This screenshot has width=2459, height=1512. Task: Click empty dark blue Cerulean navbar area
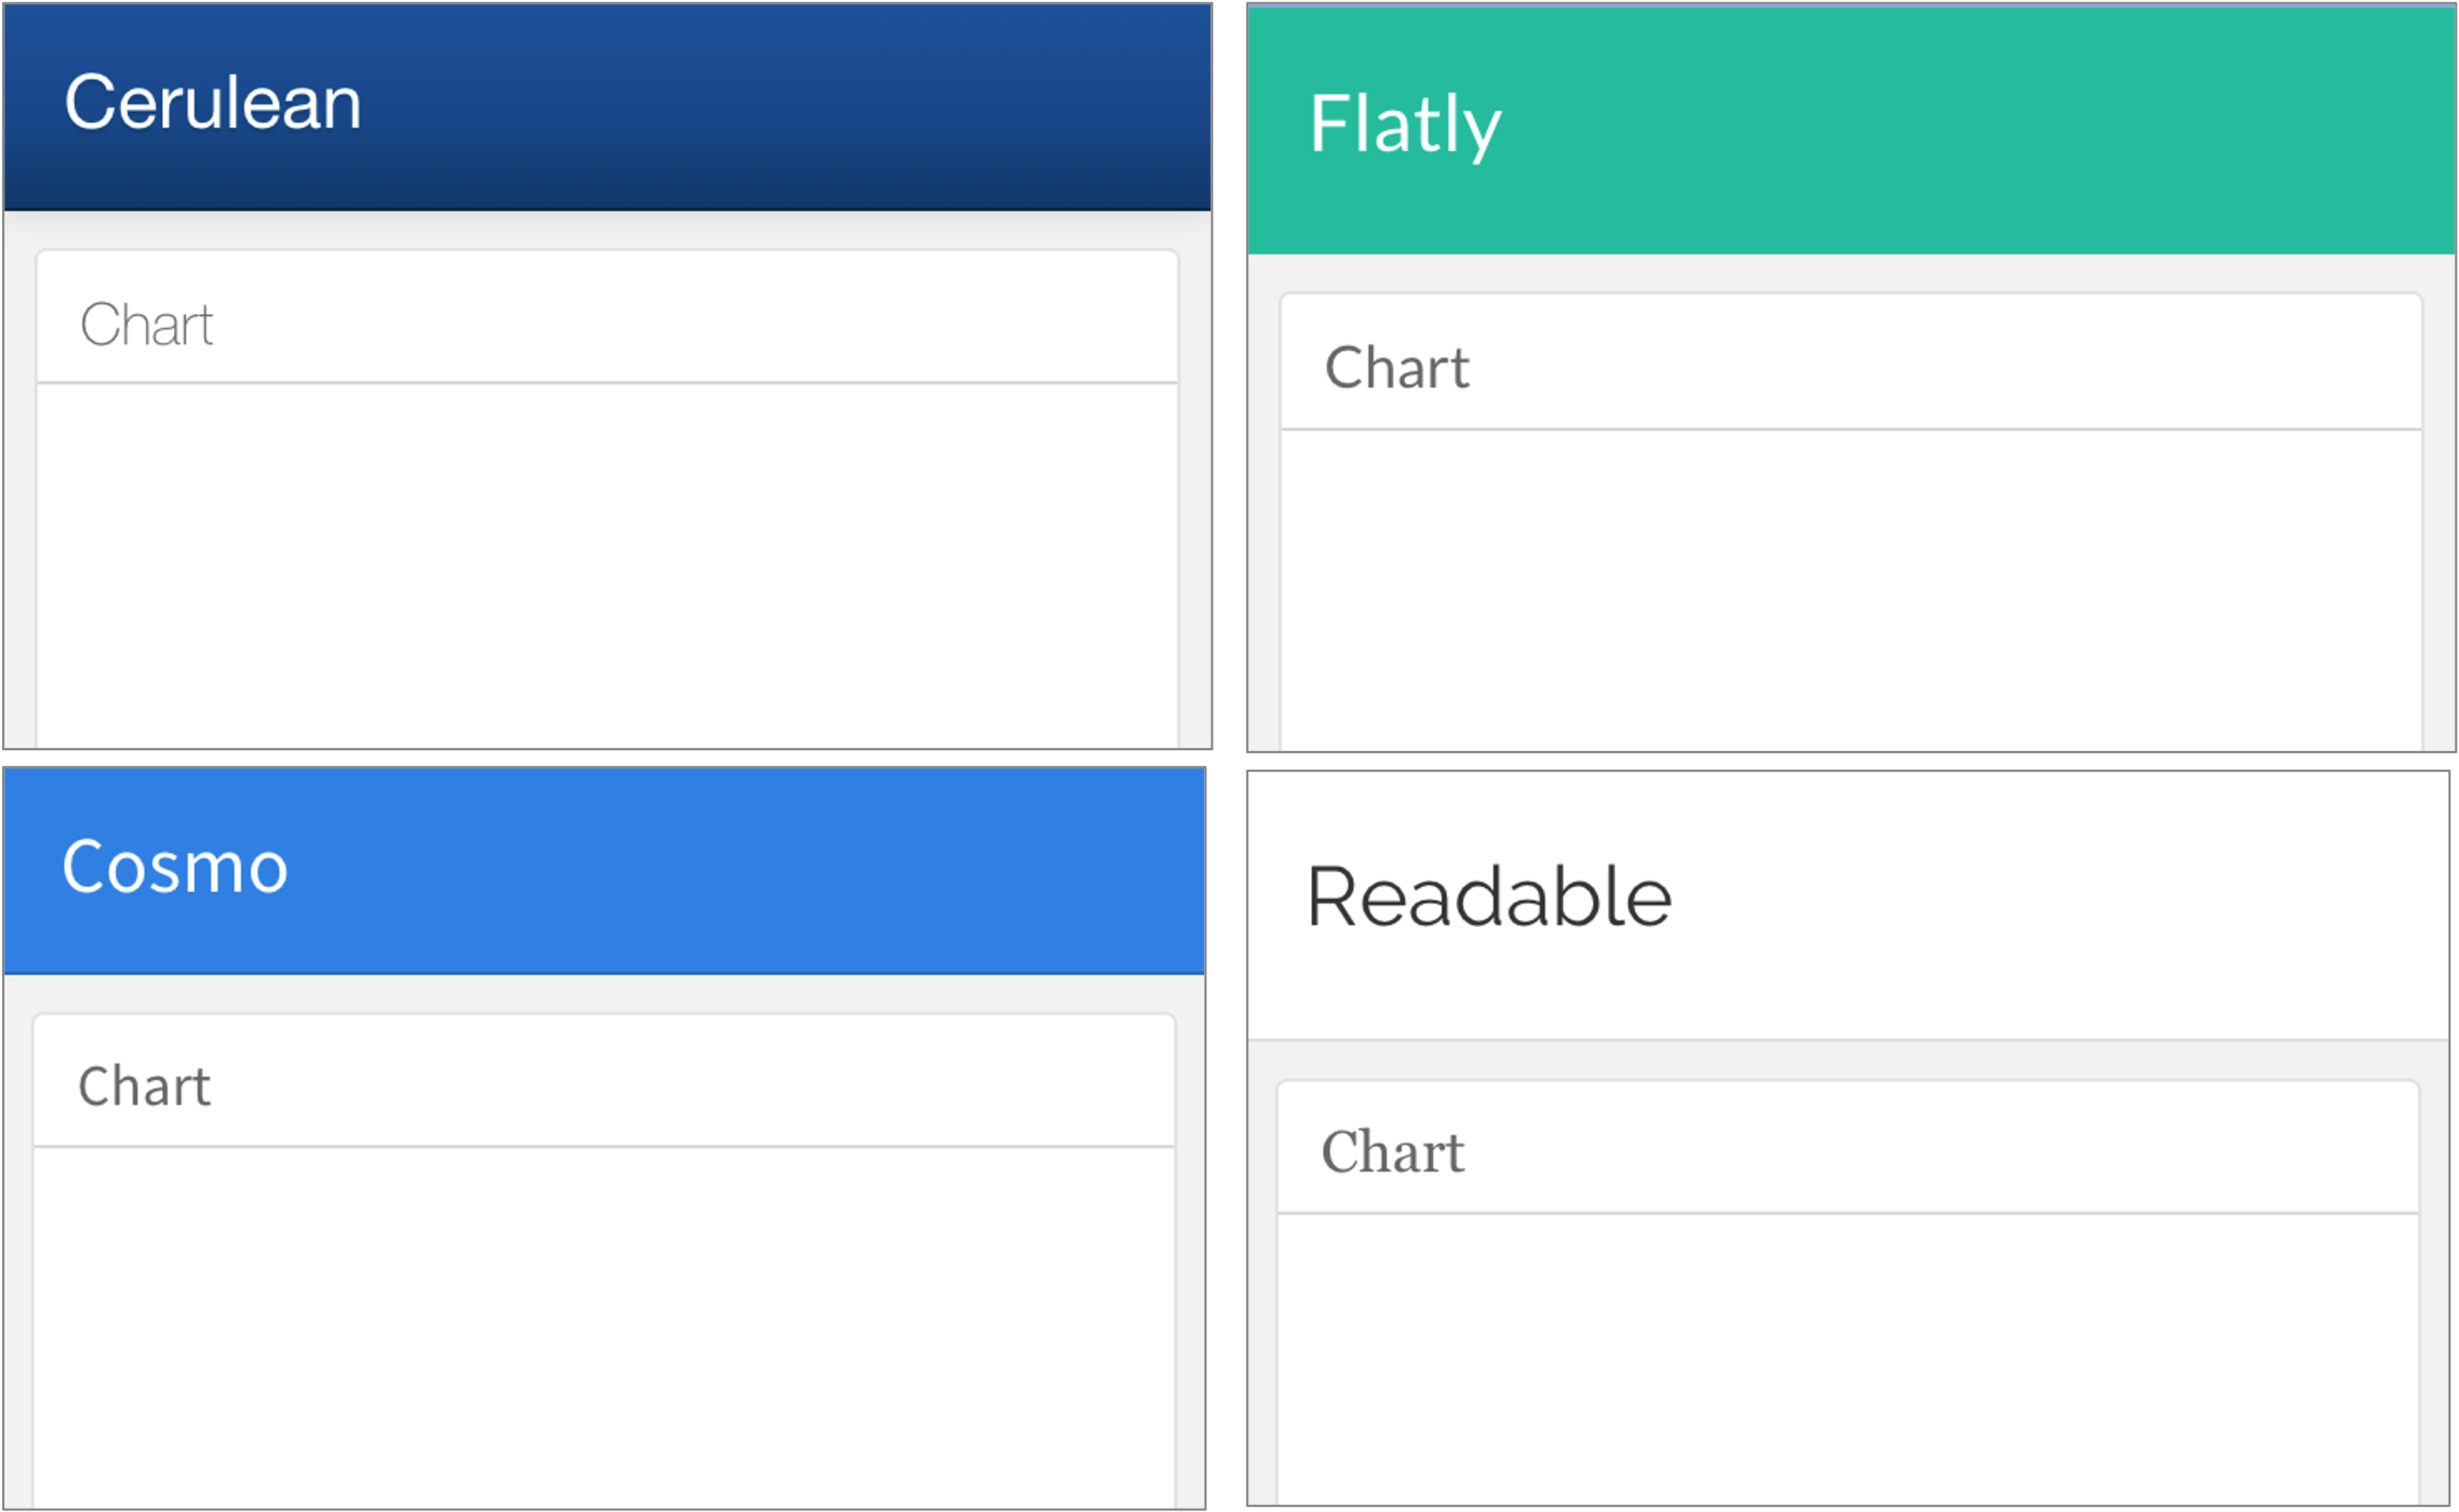point(800,105)
